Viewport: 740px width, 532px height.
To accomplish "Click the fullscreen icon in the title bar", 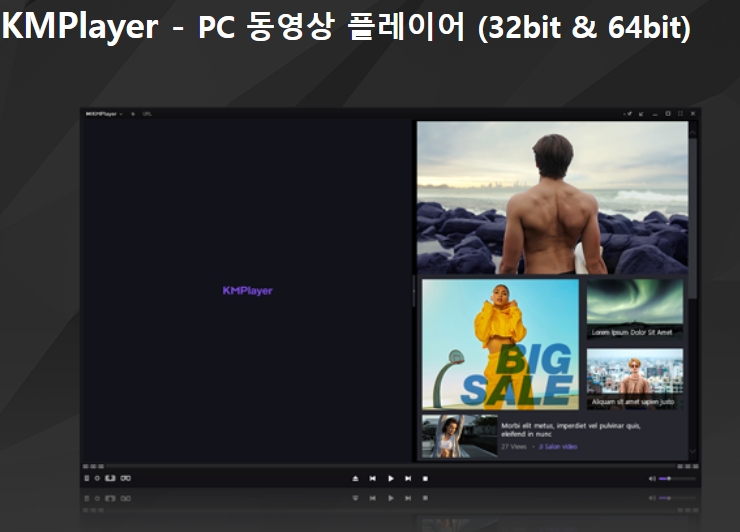I will (680, 114).
